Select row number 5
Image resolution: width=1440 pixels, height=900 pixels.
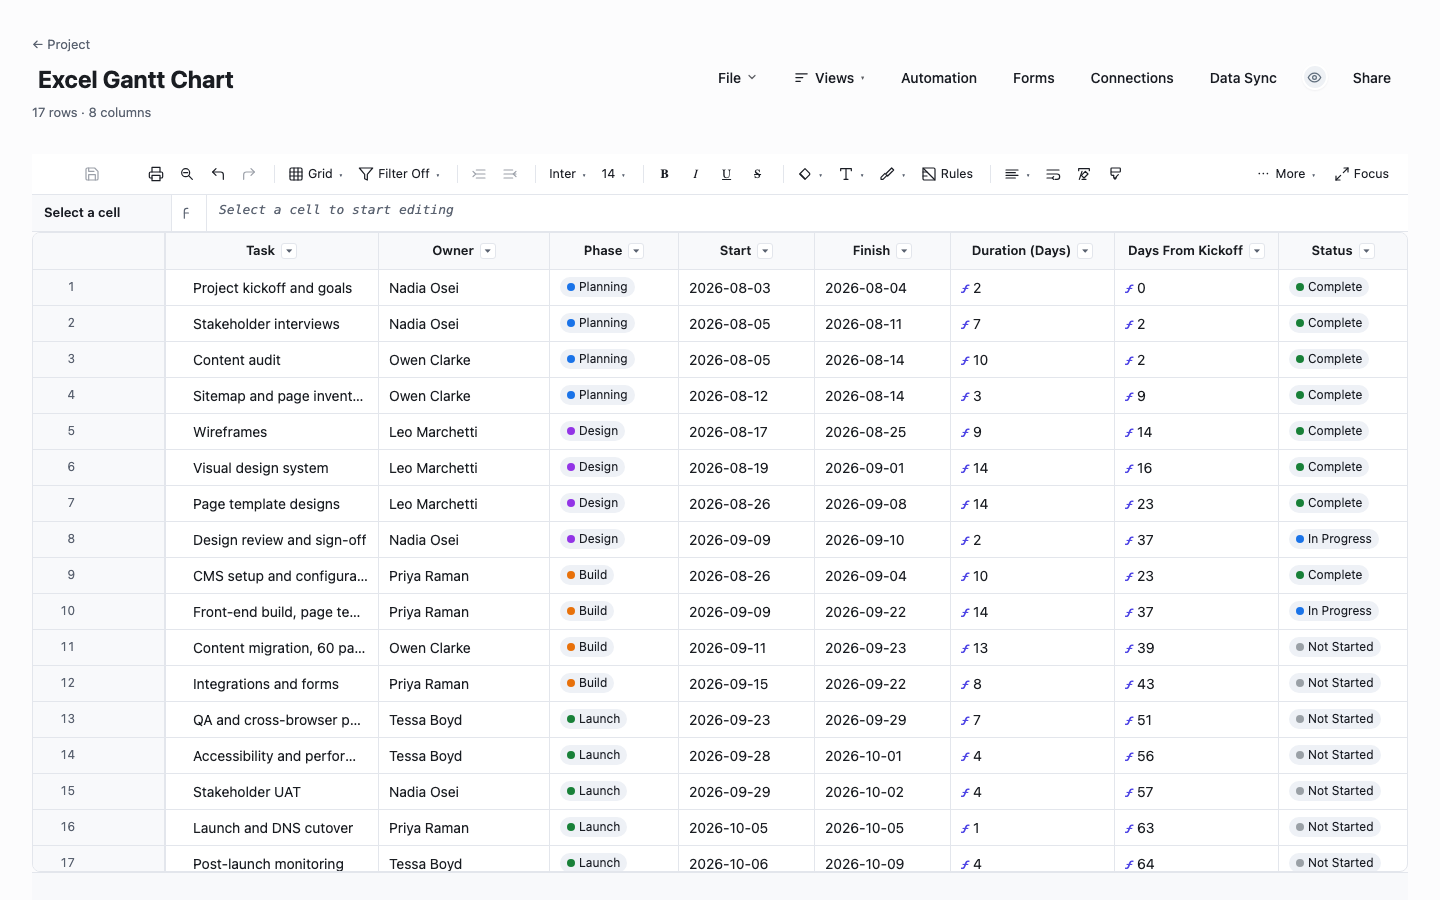pos(71,431)
